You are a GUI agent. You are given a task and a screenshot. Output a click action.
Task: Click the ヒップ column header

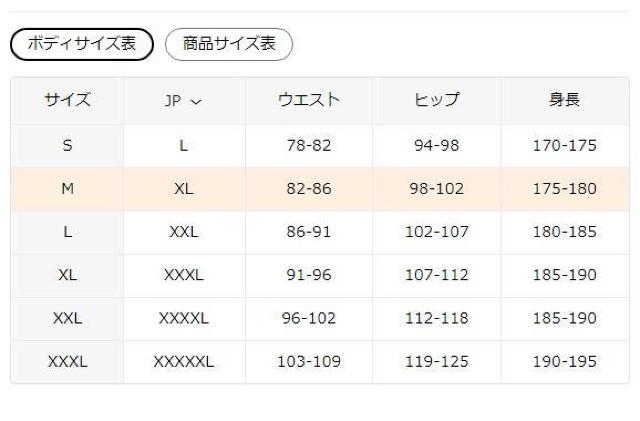[x=436, y=100]
